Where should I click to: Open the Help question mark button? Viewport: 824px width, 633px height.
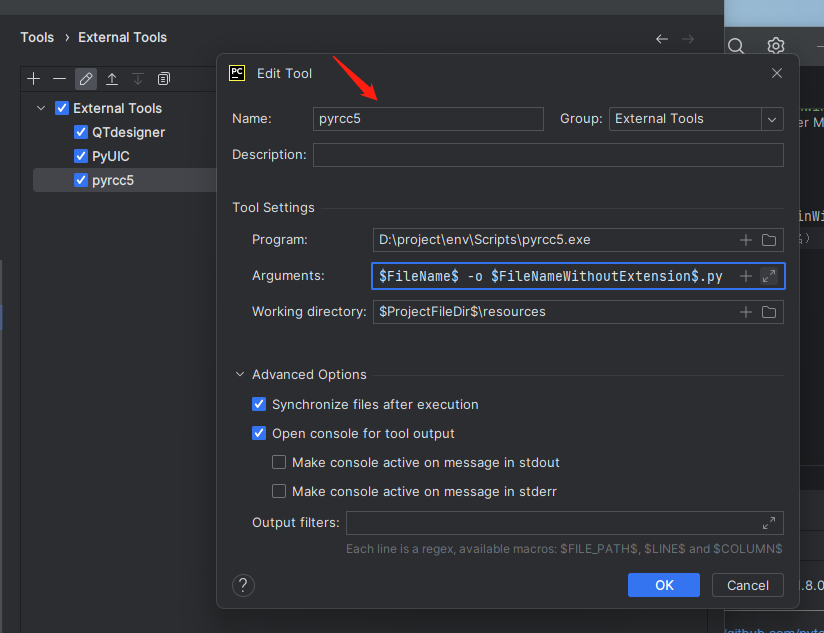tap(243, 585)
